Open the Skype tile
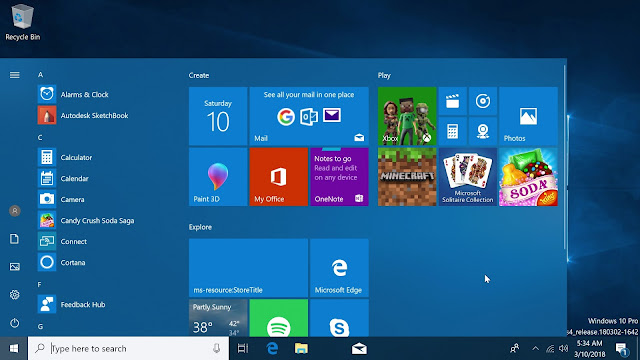This screenshot has width=640, height=360. 339,318
